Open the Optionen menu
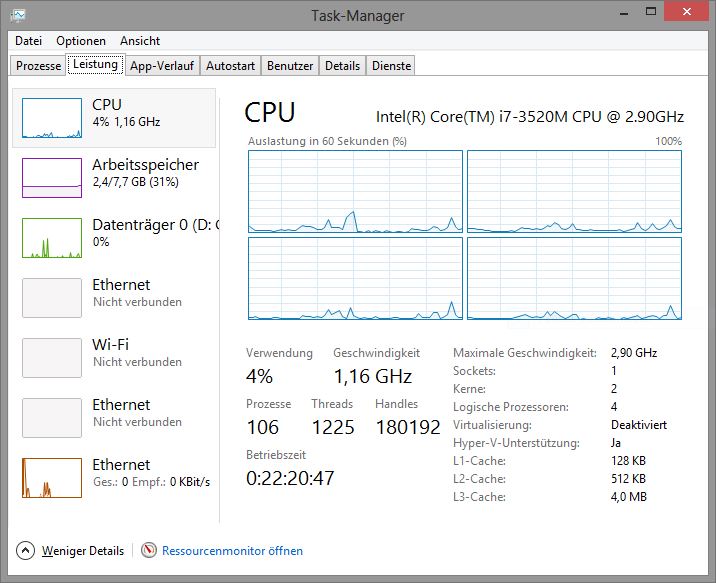This screenshot has width=716, height=583. [81, 41]
